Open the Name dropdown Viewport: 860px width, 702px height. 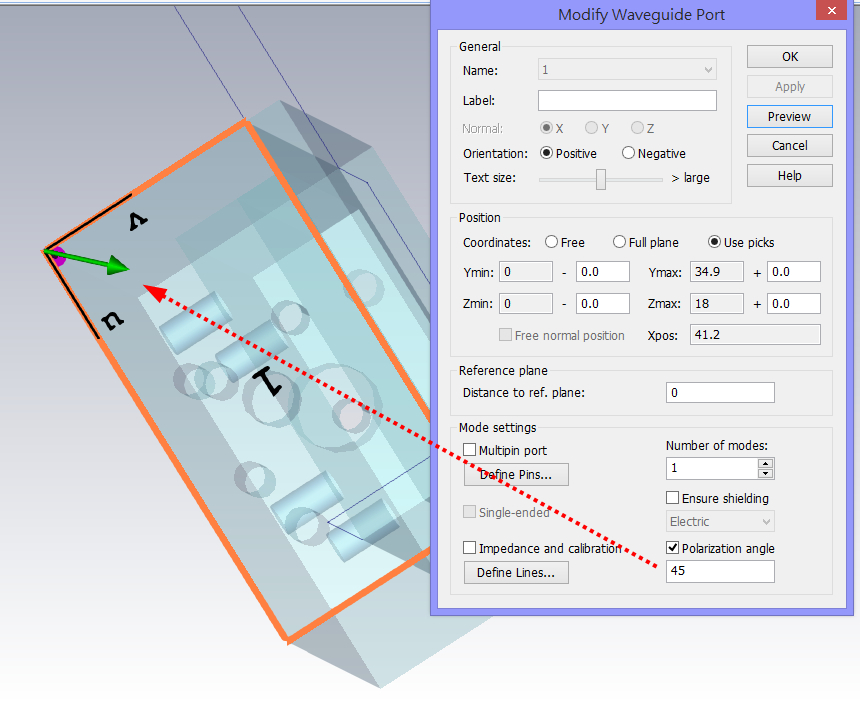tap(627, 70)
